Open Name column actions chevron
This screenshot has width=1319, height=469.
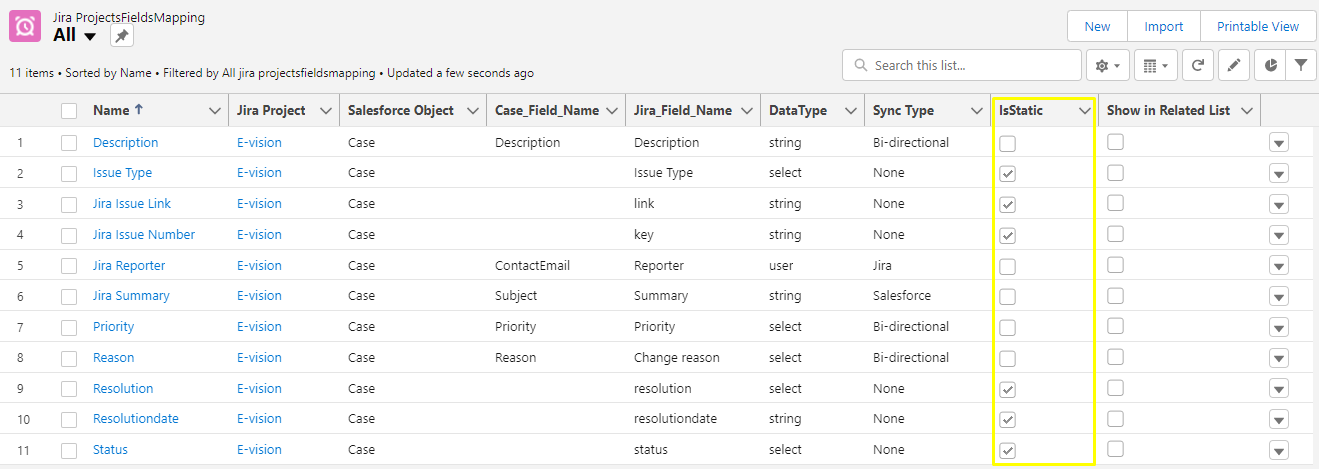tap(214, 111)
